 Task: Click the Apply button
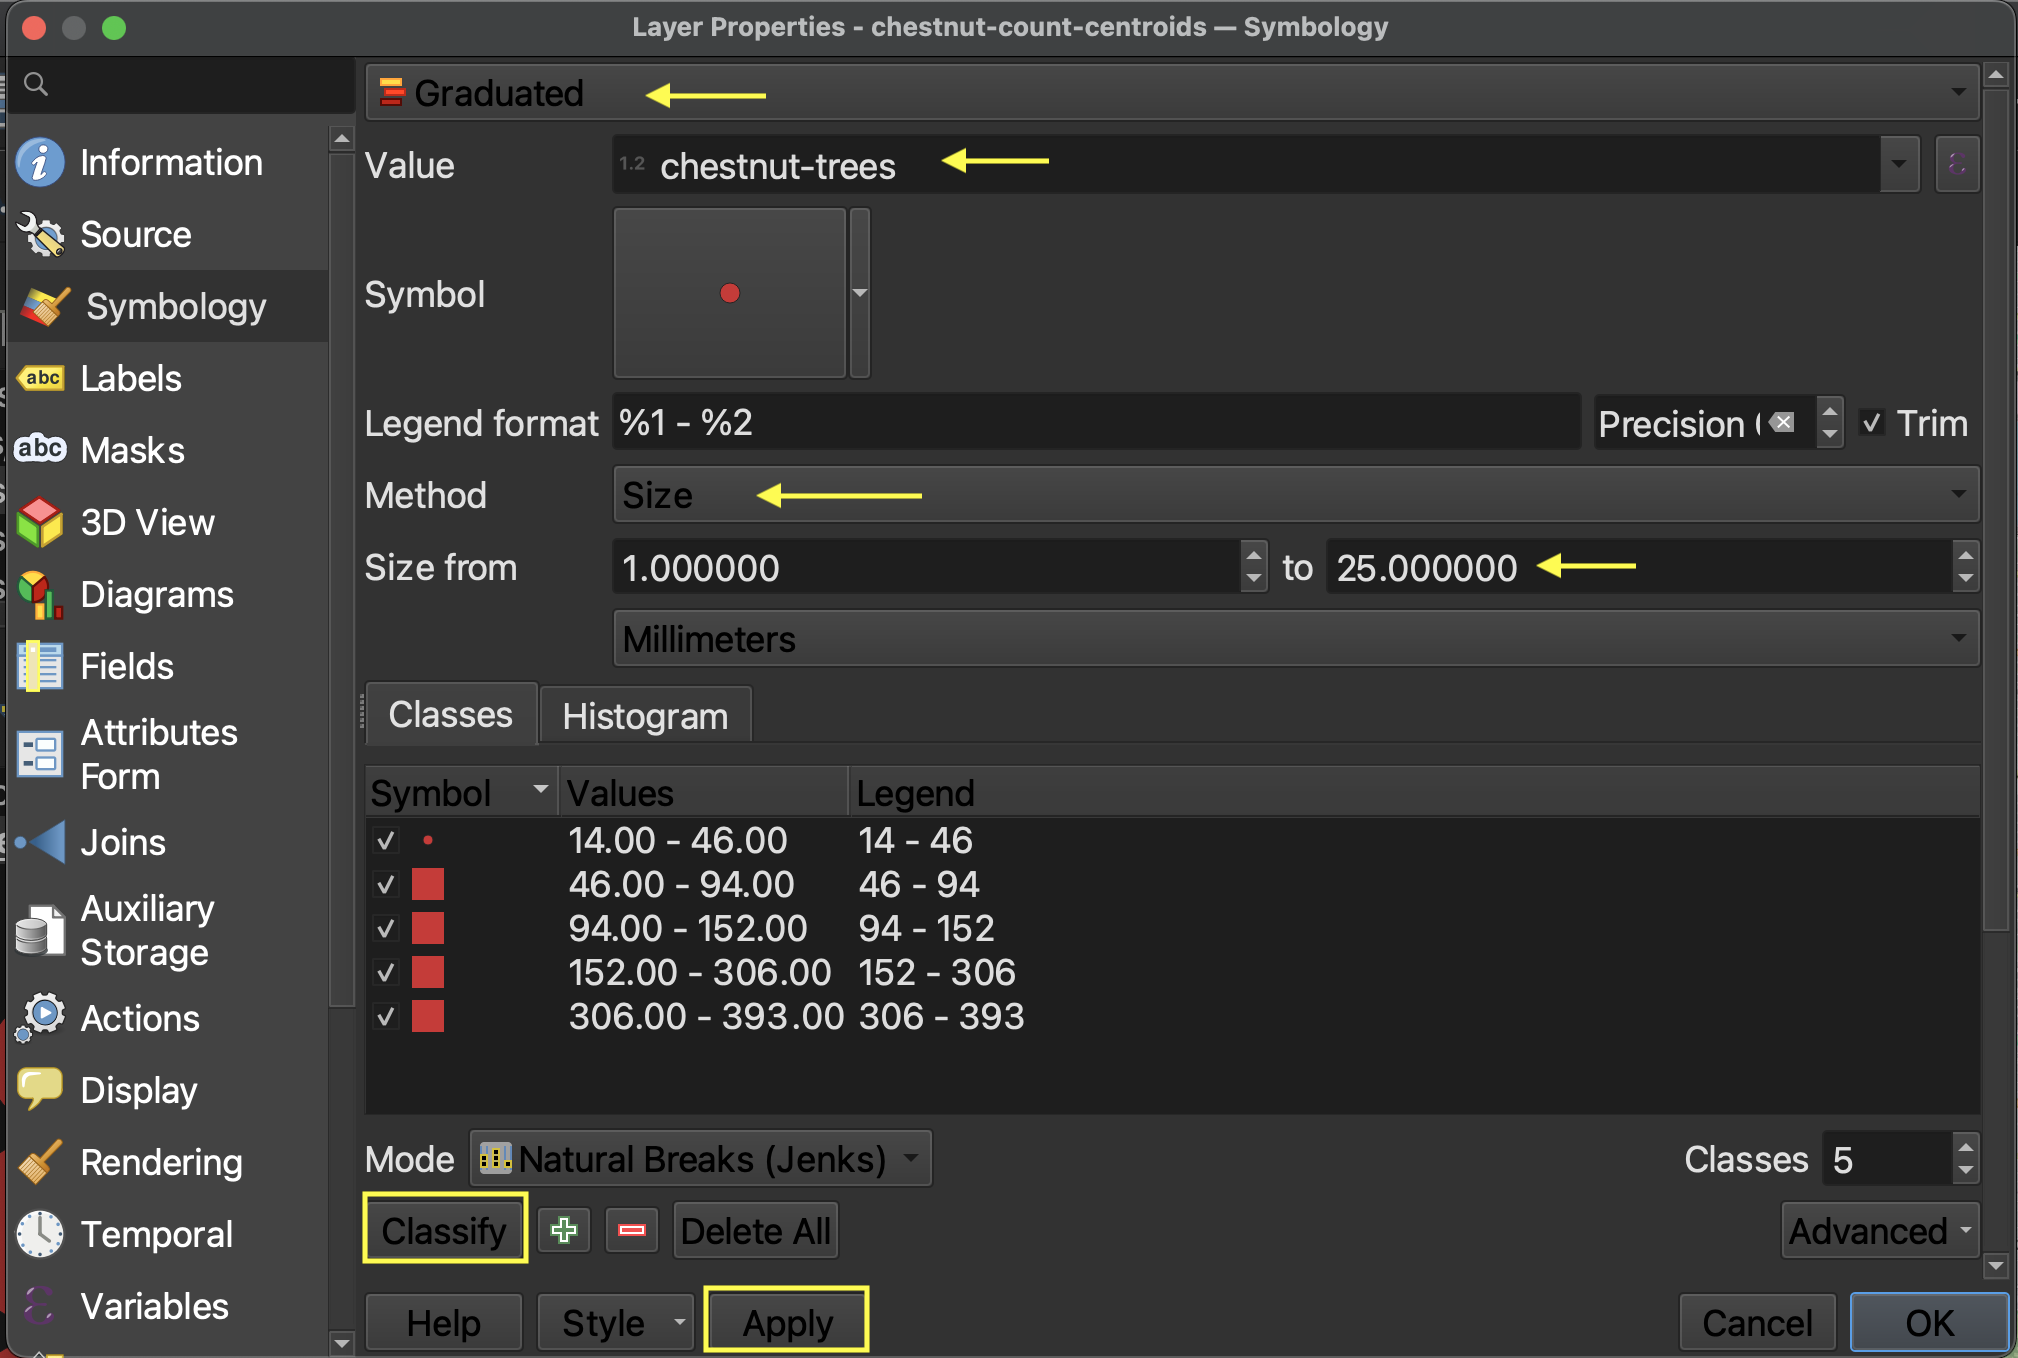(x=787, y=1322)
